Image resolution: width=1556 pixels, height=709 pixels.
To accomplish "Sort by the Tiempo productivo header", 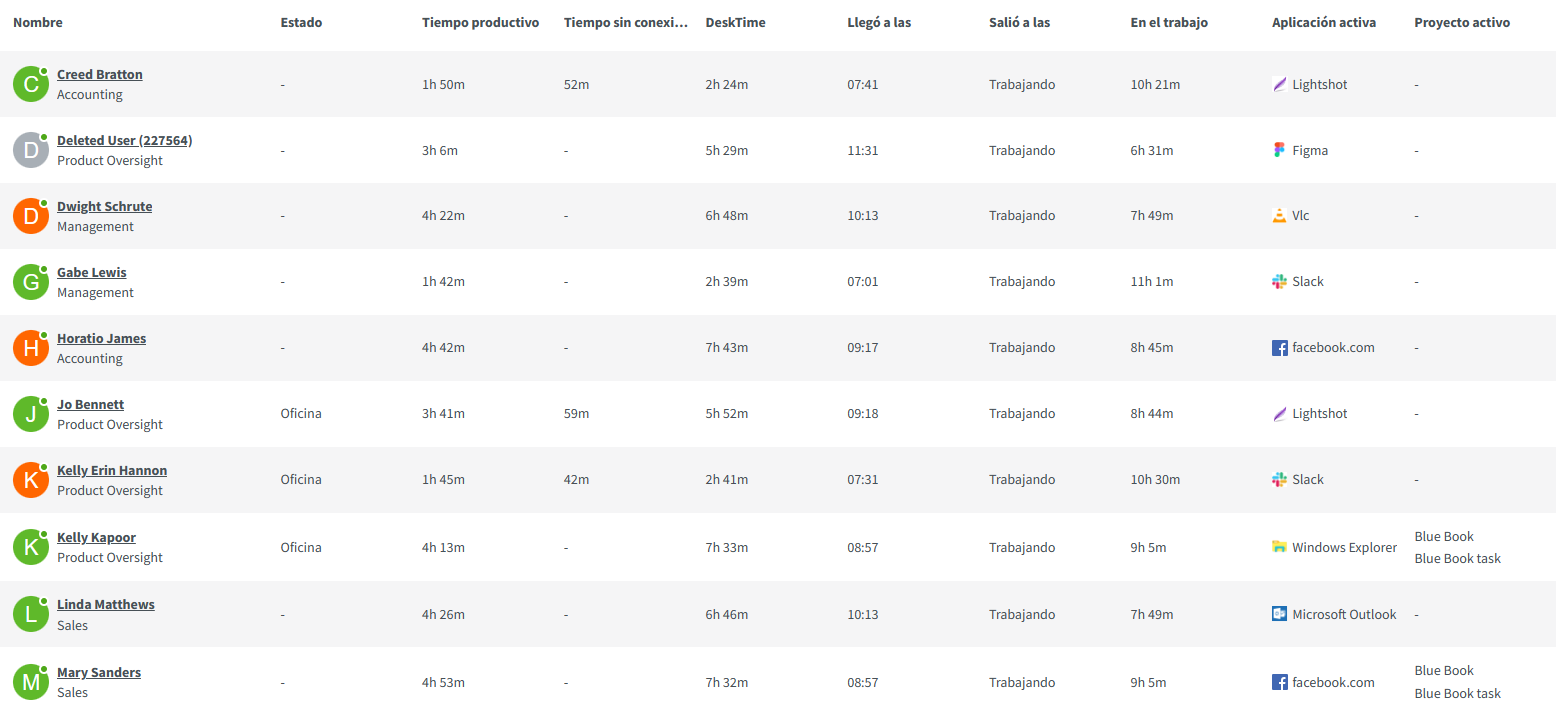I will pyautogui.click(x=481, y=22).
